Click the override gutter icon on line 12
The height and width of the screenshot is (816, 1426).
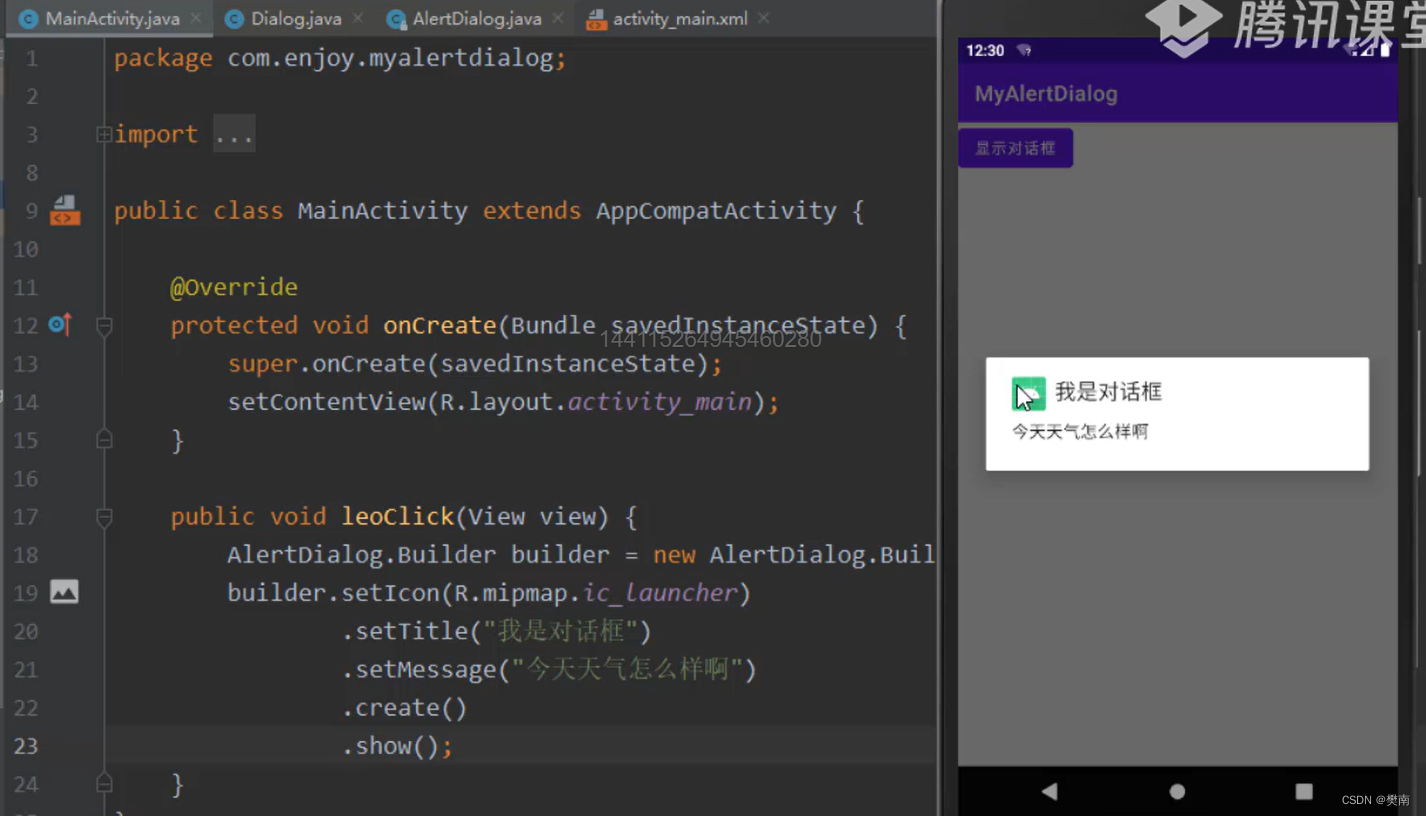(x=60, y=324)
